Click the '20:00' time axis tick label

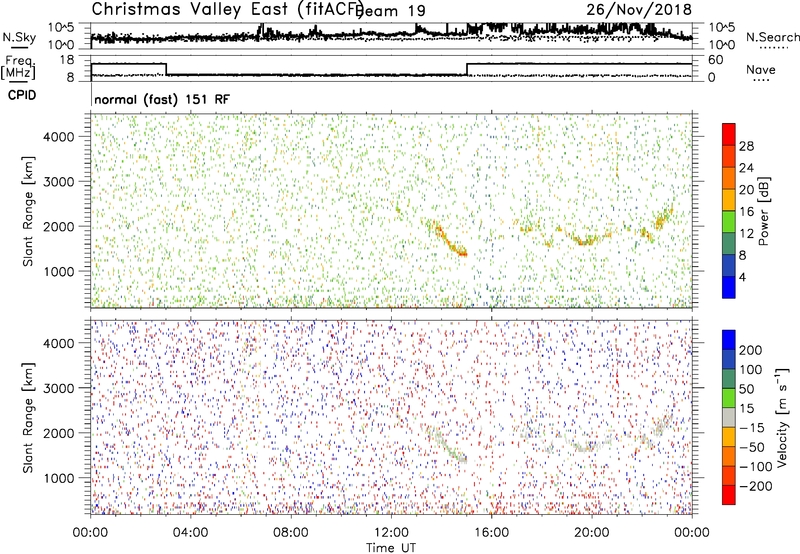[592, 533]
